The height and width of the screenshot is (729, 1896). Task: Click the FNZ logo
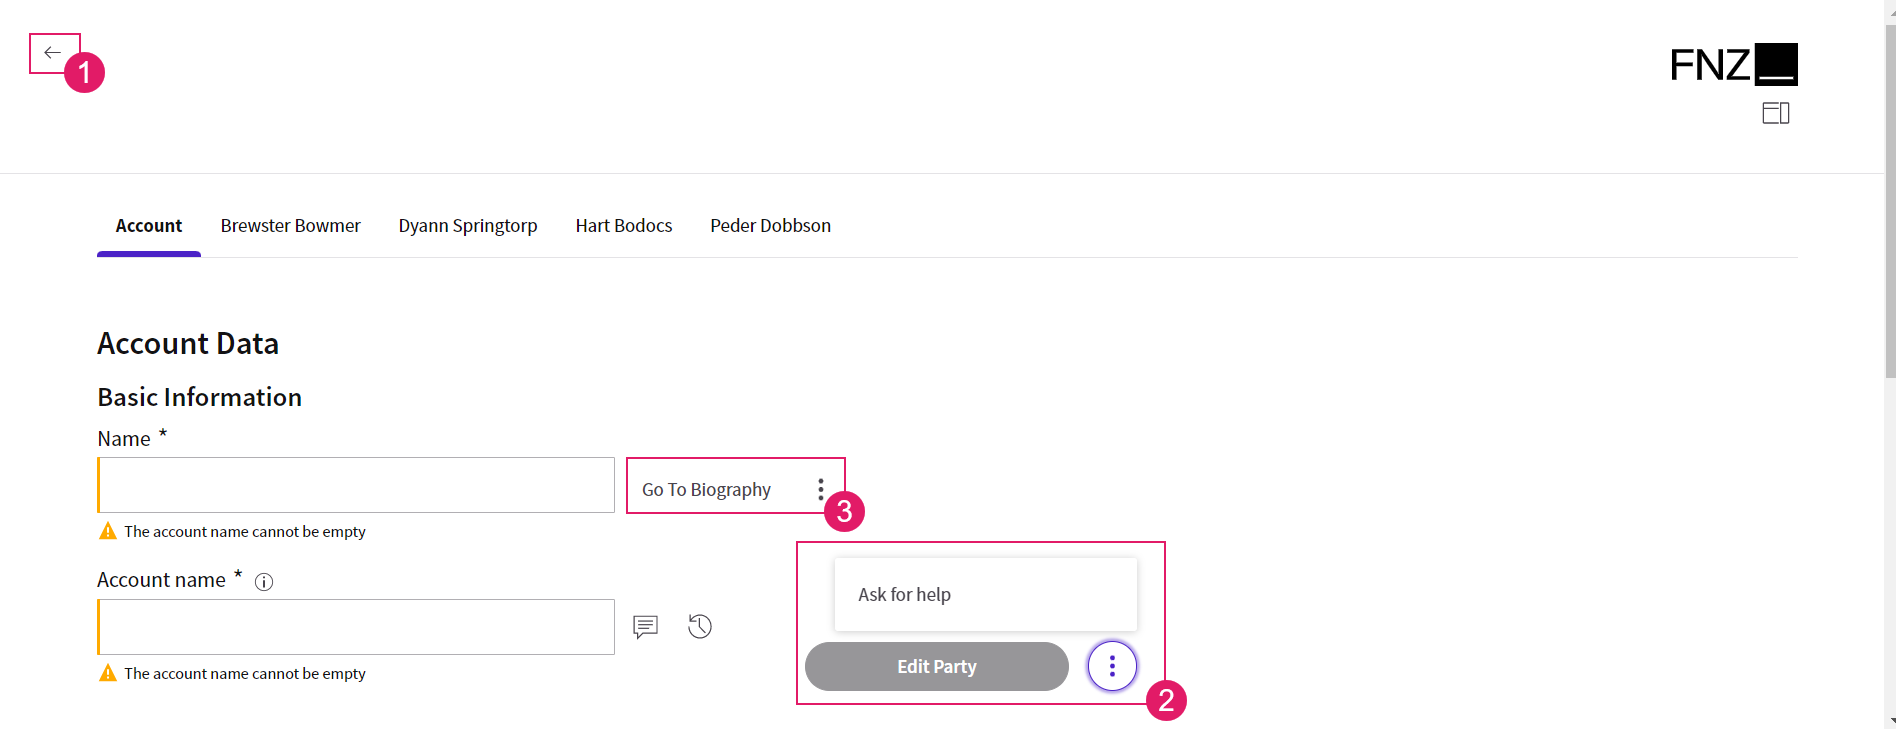click(x=1734, y=65)
